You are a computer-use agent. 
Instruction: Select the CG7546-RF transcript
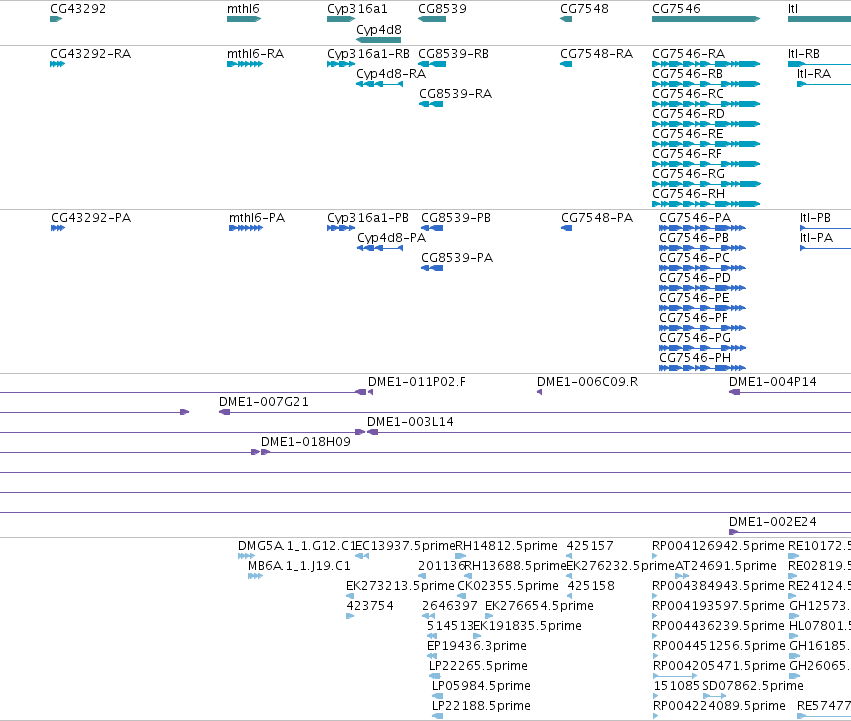pos(706,165)
